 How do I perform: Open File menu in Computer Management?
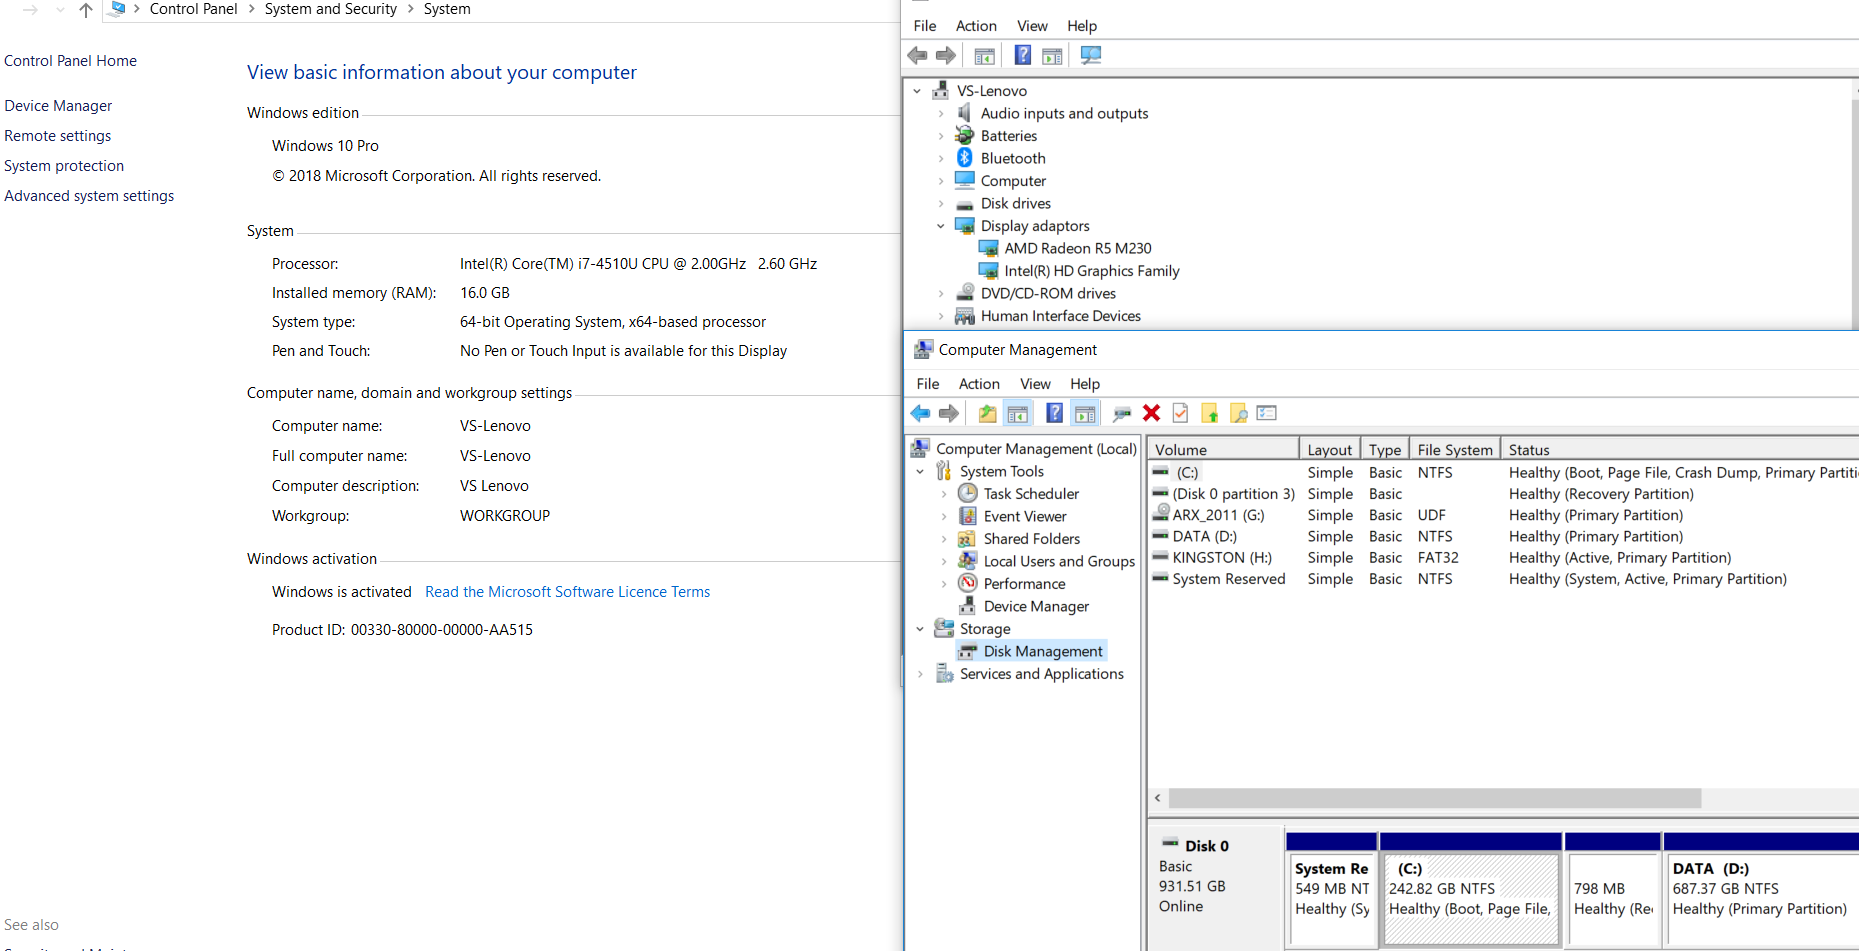tap(928, 384)
